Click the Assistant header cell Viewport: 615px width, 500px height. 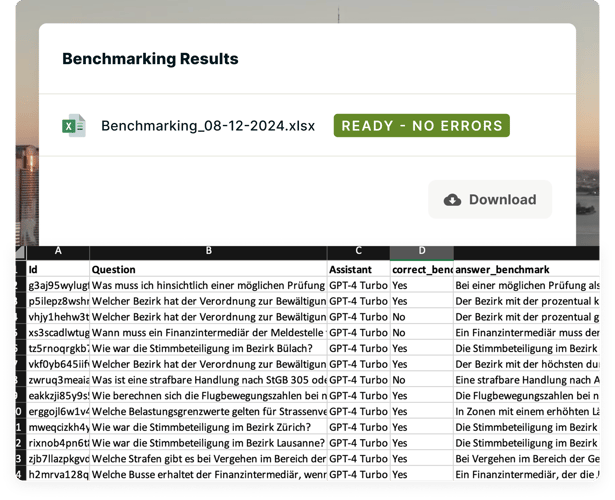(358, 269)
